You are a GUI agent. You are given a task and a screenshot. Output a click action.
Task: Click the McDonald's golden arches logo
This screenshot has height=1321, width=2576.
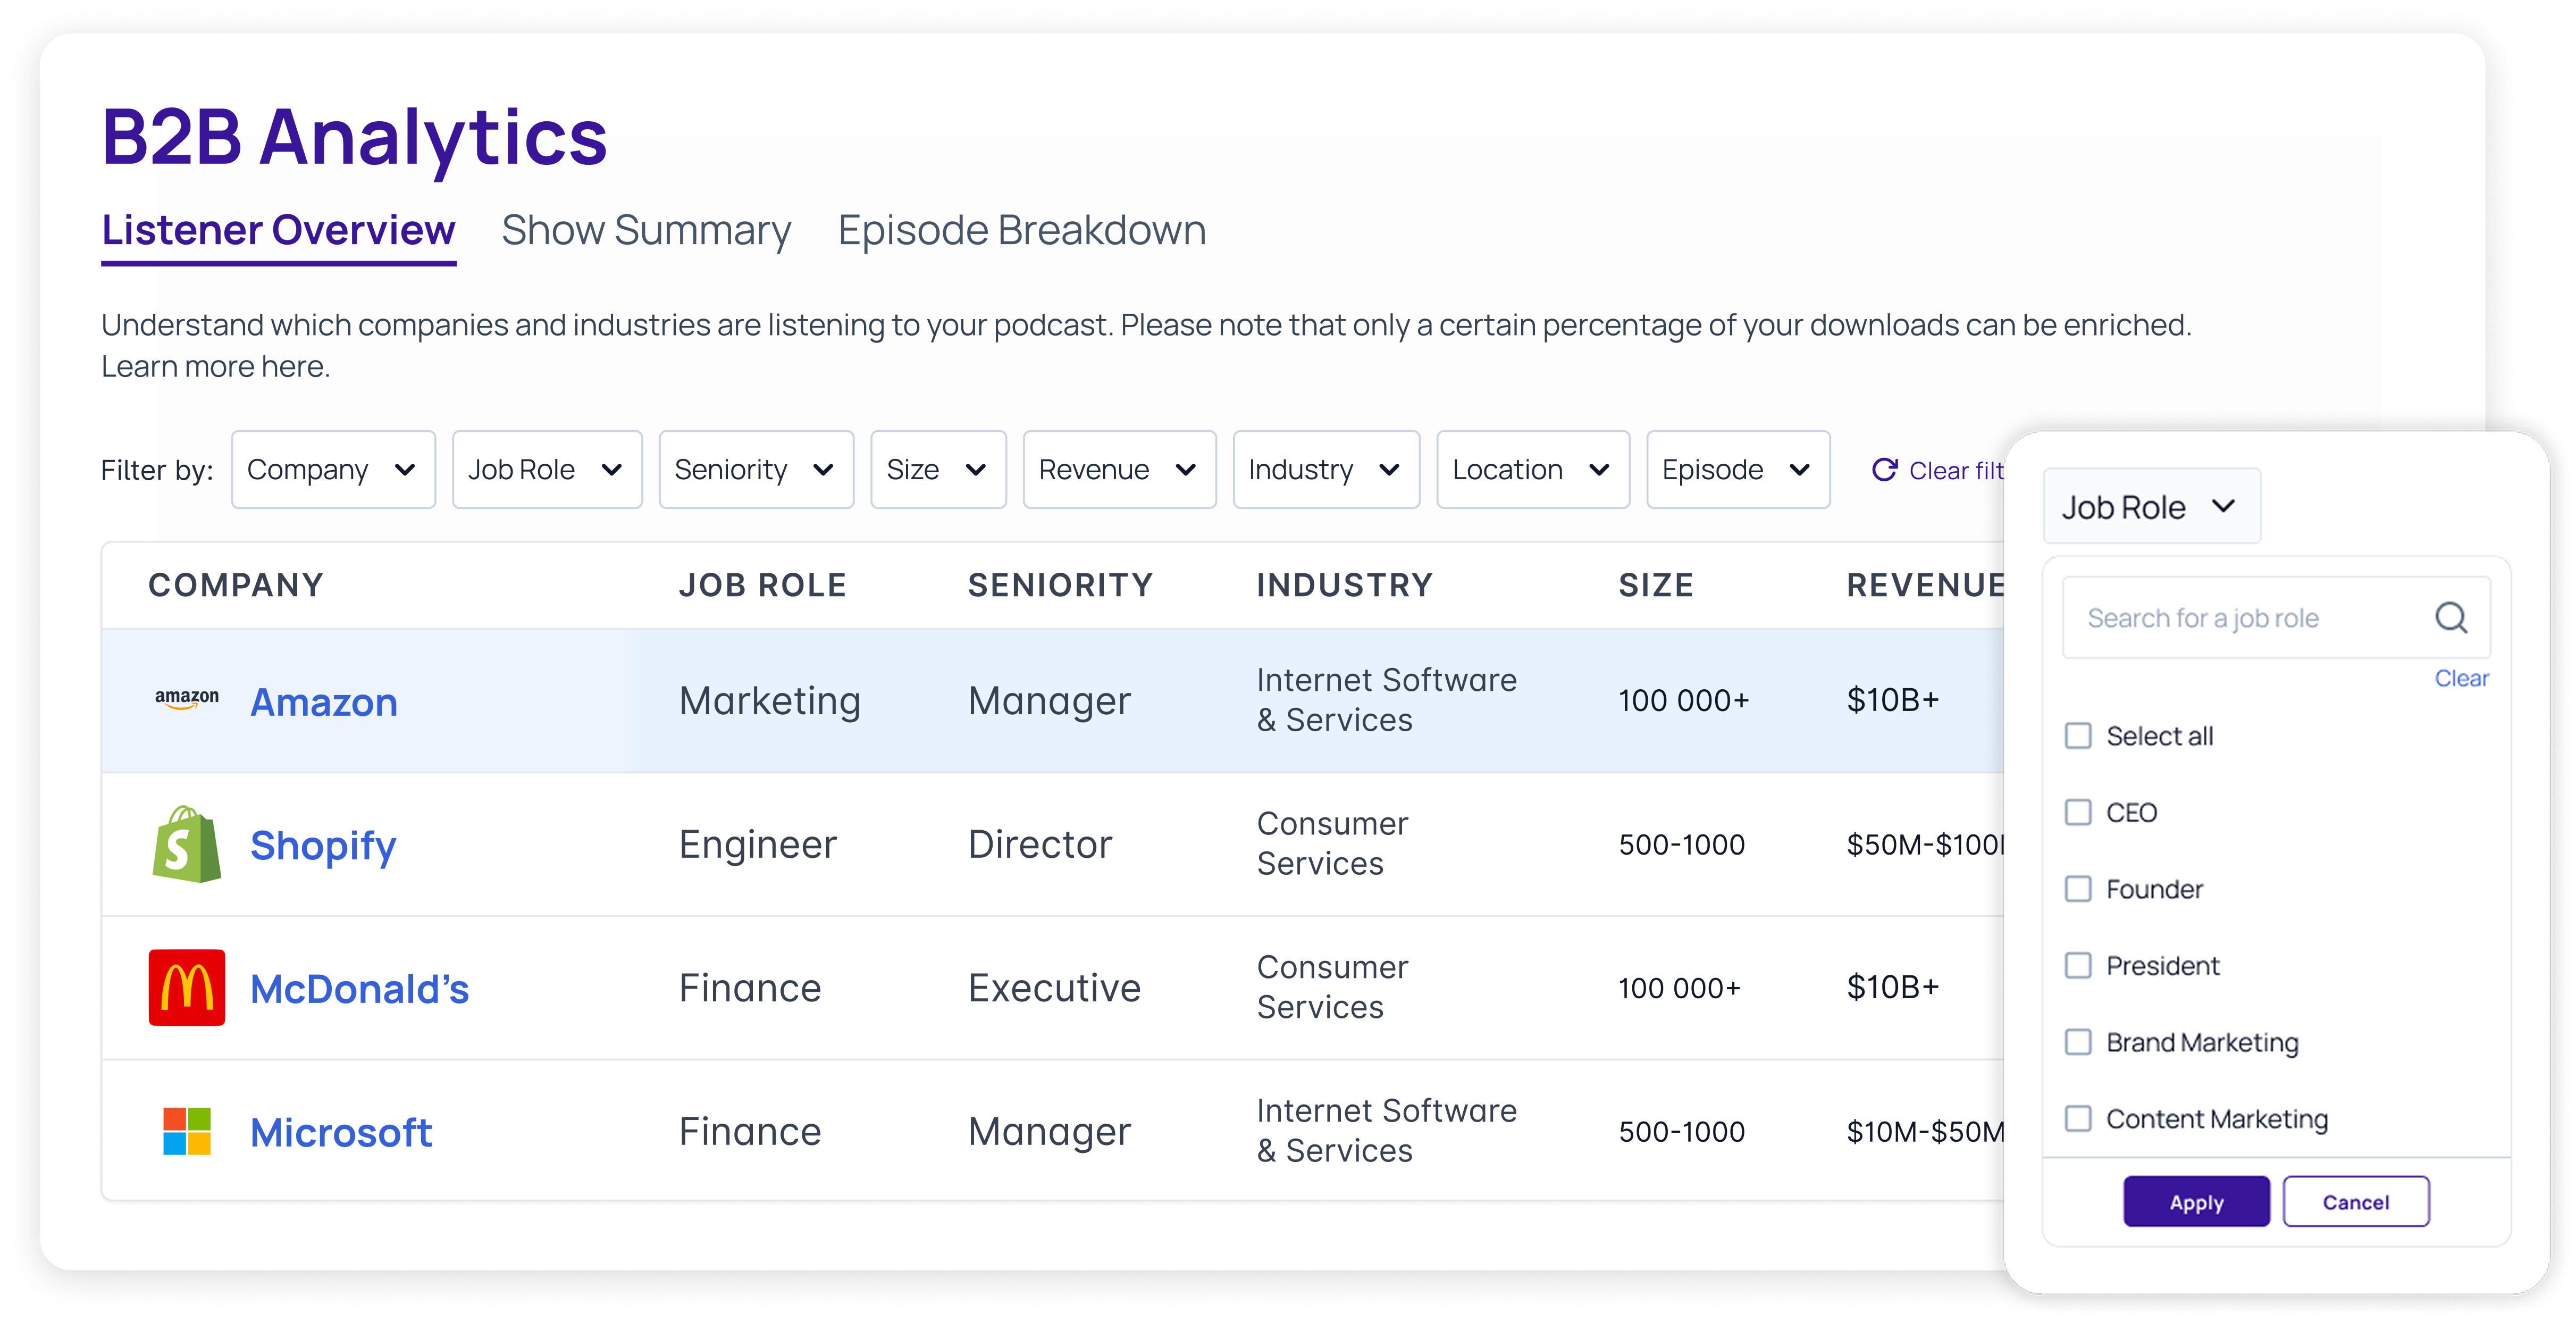(186, 988)
